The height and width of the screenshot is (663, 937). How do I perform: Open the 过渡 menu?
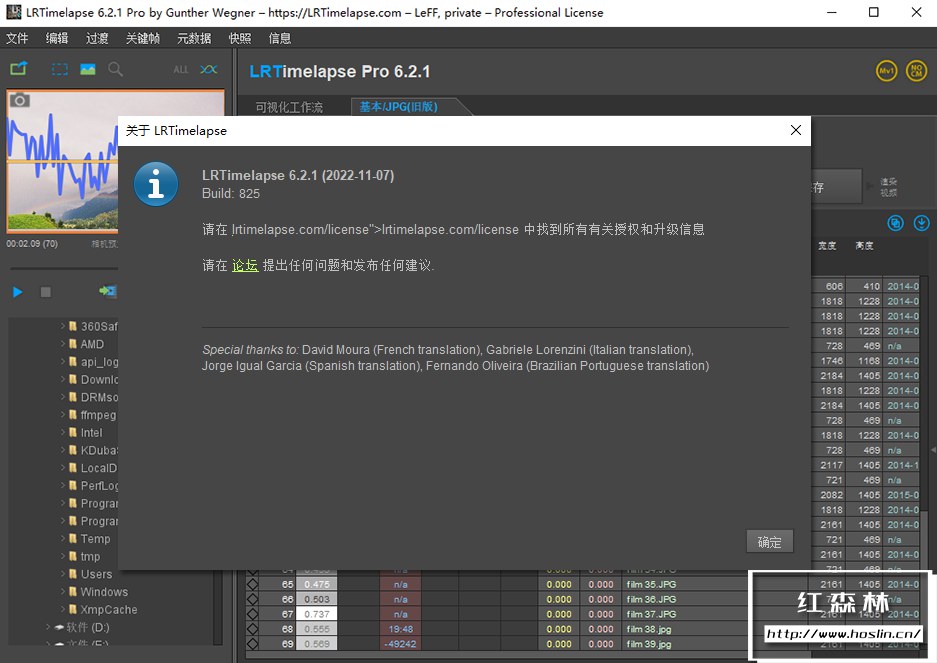(97, 38)
